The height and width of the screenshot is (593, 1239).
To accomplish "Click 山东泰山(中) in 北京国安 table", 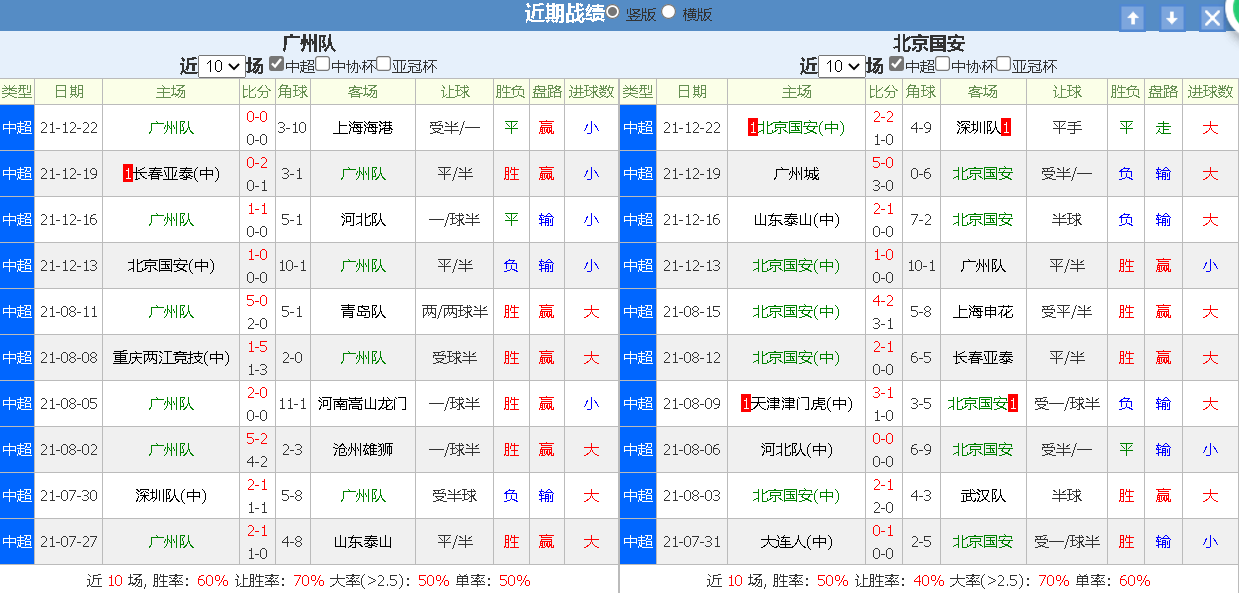I will click(797, 220).
